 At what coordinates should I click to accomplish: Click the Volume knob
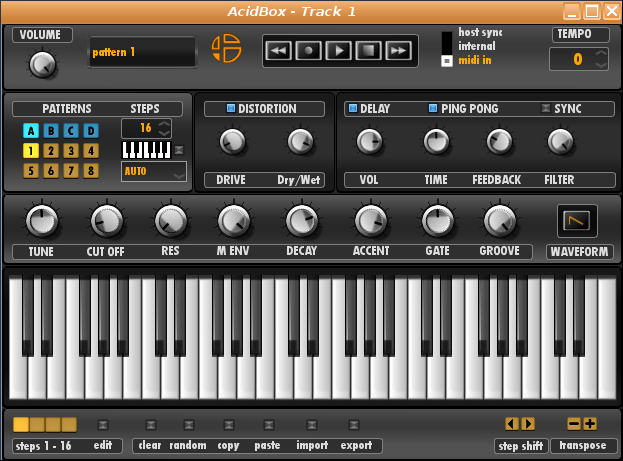42,65
